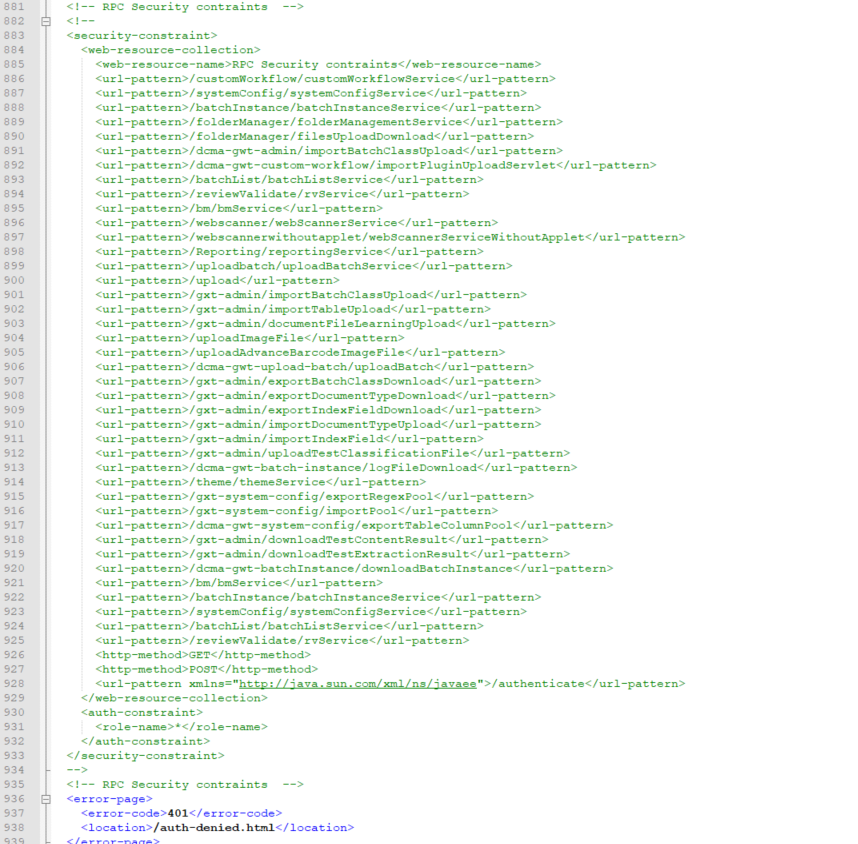Click the /upload url-pattern line

click(218, 280)
